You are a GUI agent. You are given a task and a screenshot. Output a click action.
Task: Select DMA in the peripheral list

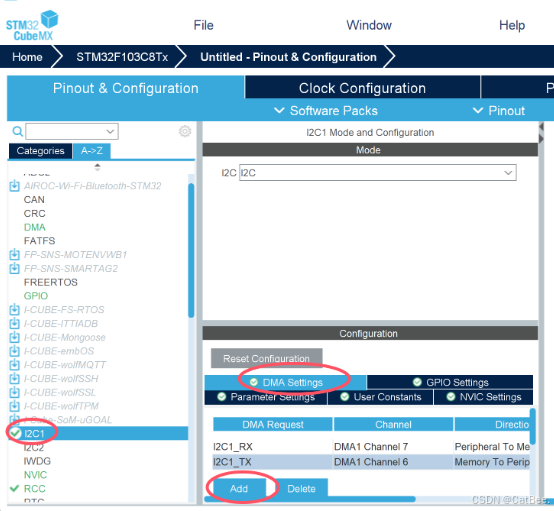[34, 227]
